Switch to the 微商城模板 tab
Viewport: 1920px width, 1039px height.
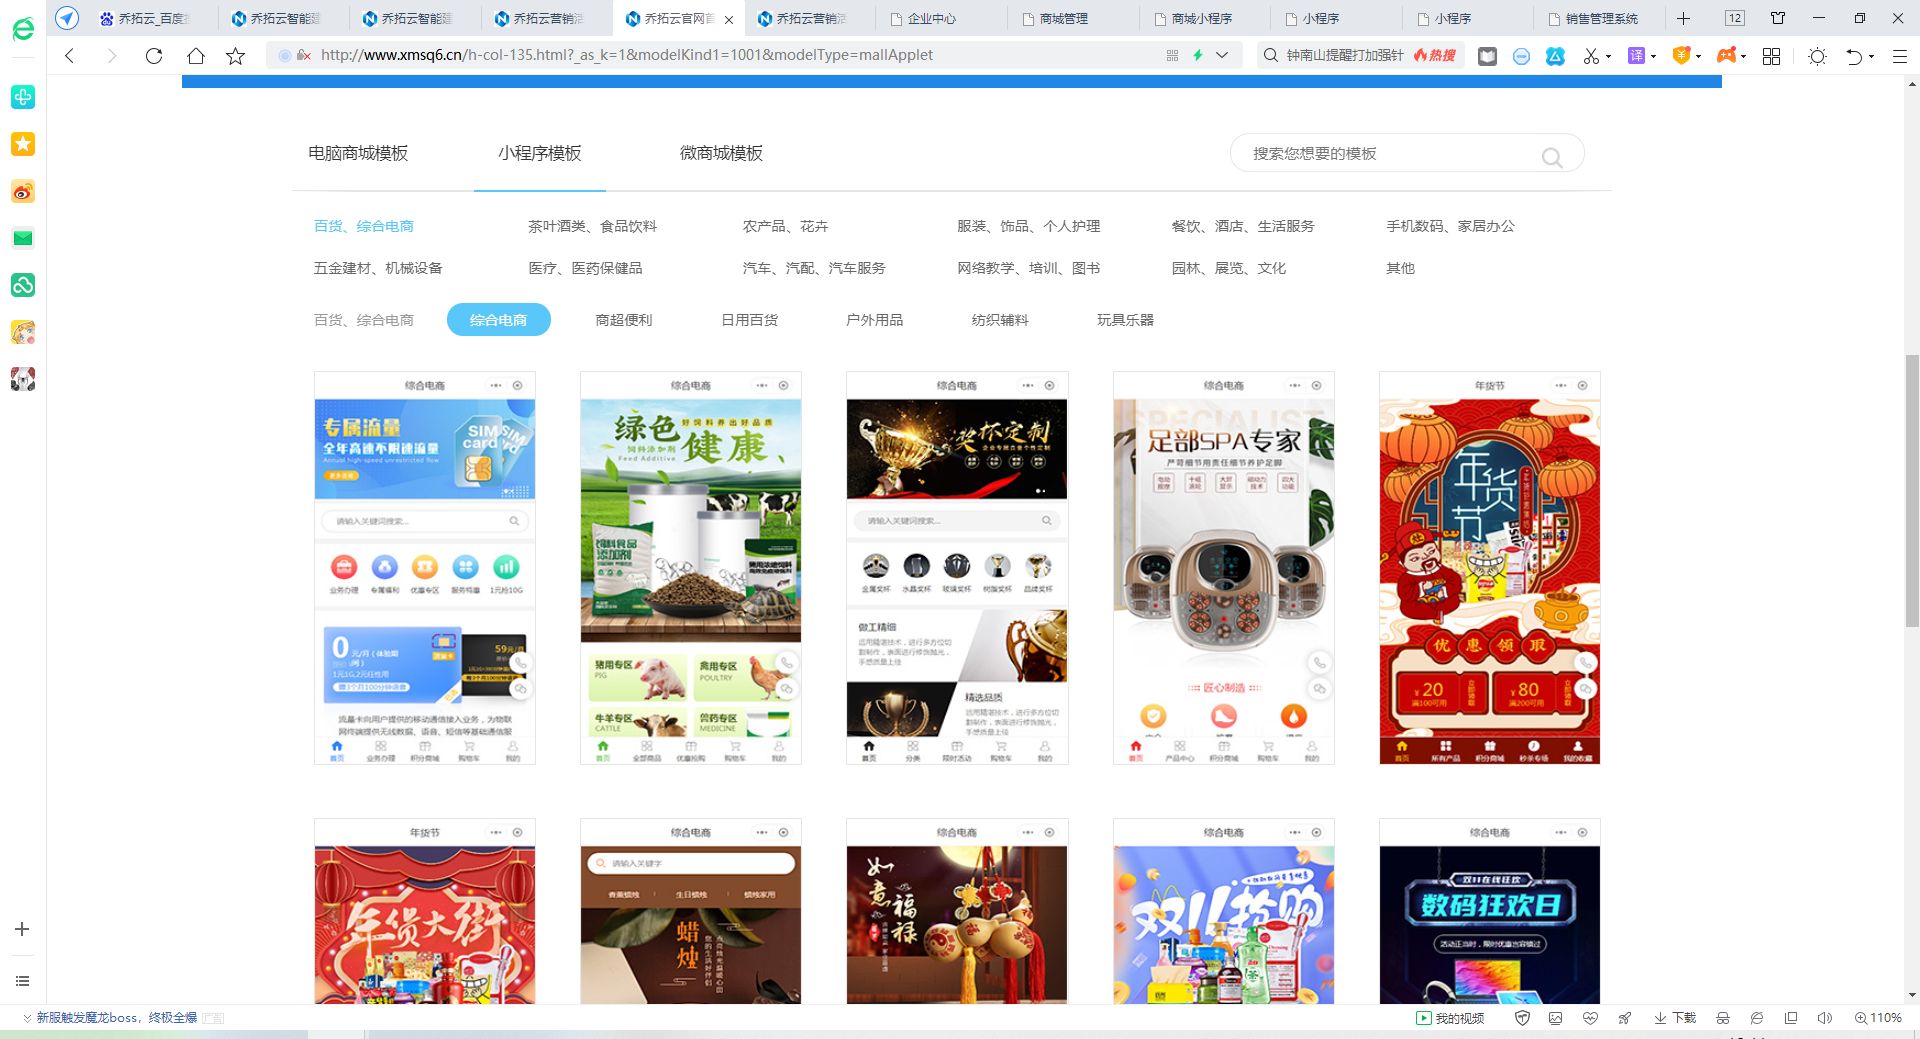click(x=719, y=153)
